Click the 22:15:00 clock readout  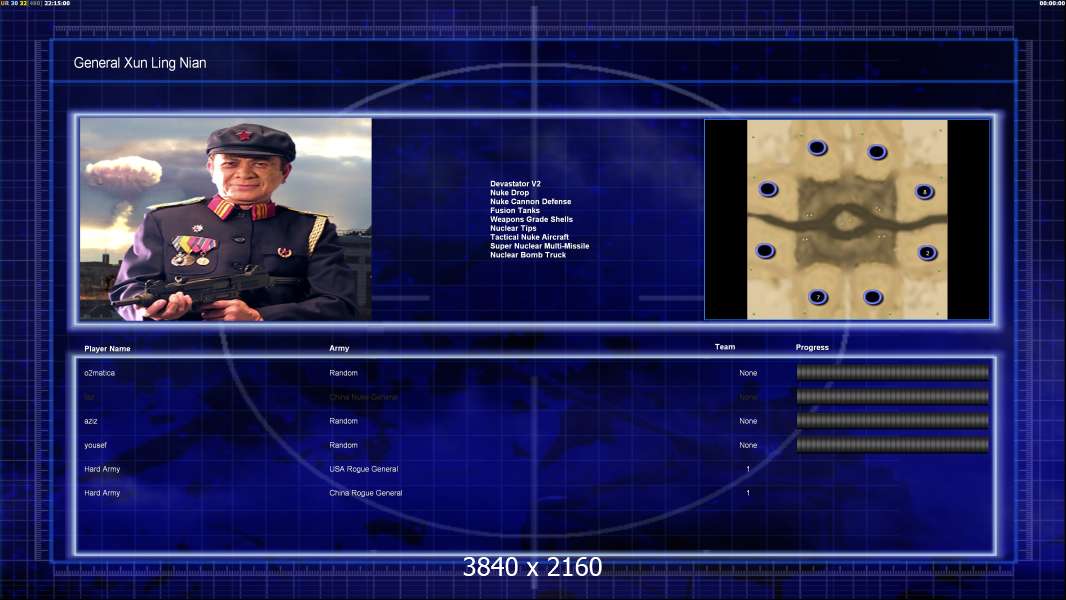57,3
